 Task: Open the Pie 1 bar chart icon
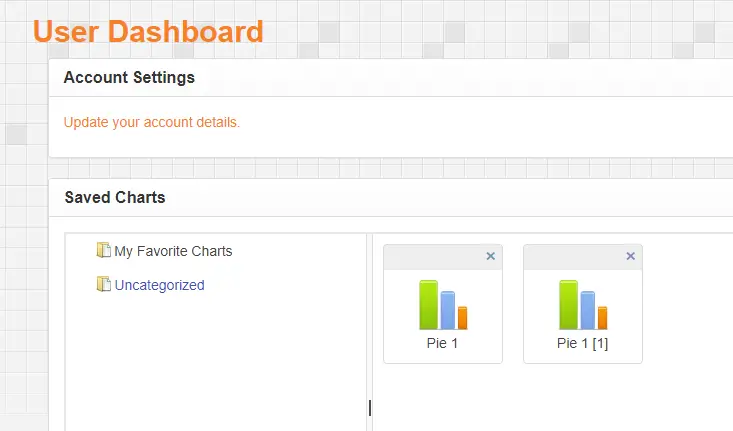pos(443,305)
